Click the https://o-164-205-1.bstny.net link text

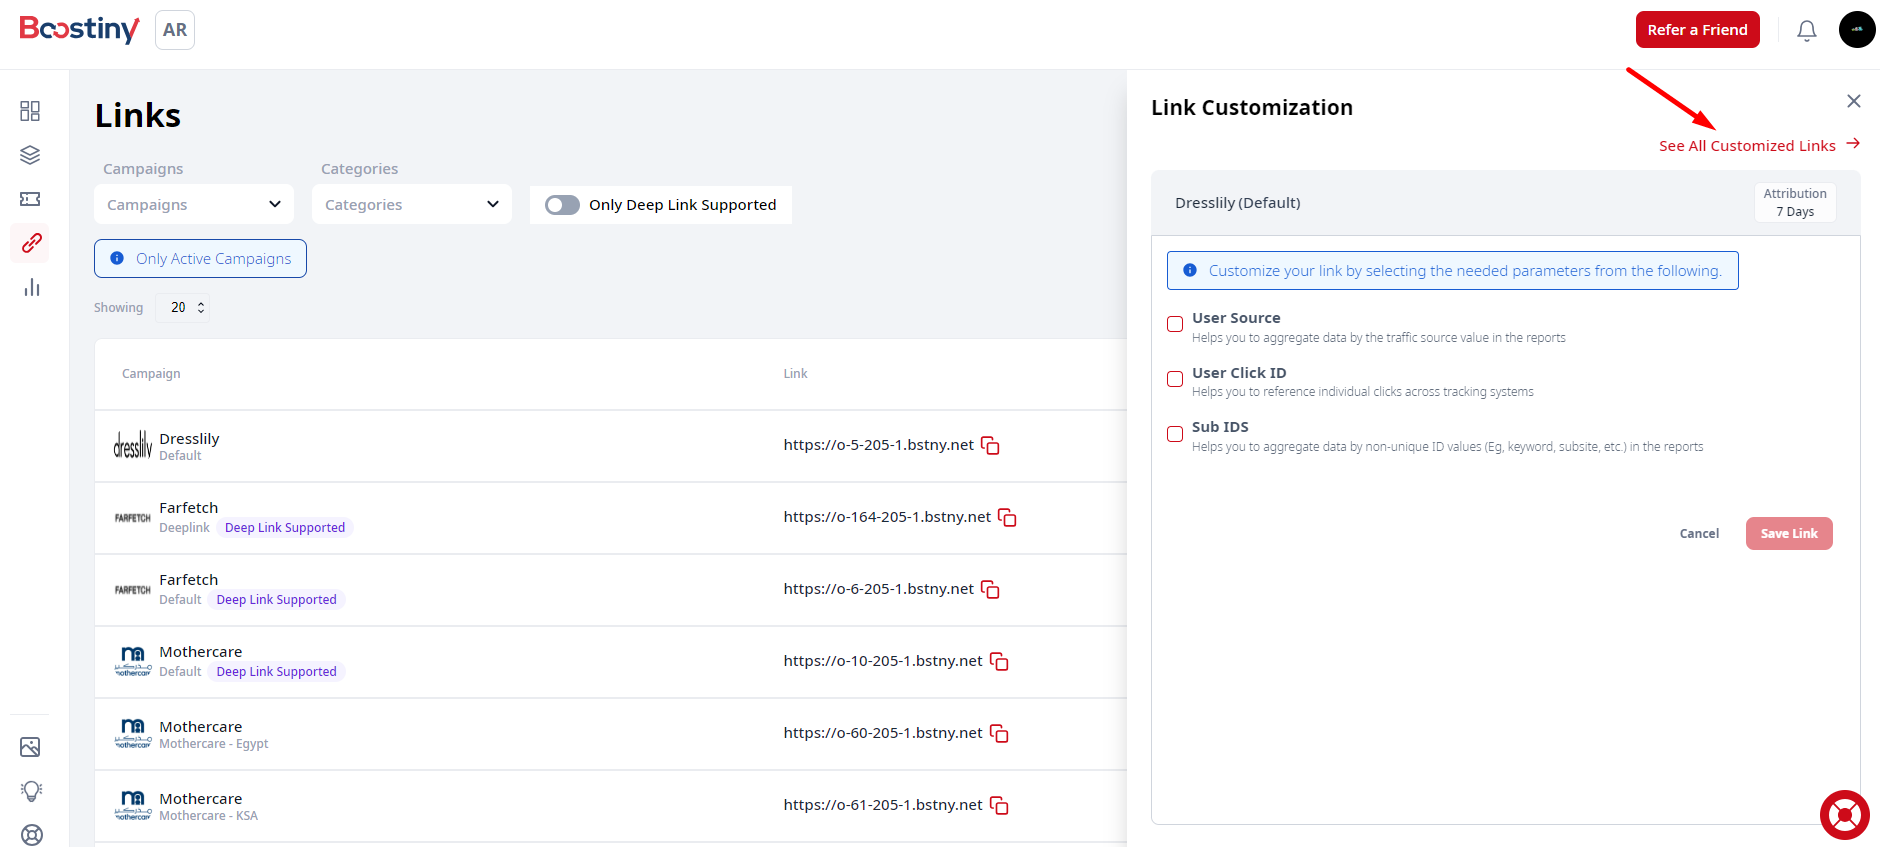[x=887, y=517]
